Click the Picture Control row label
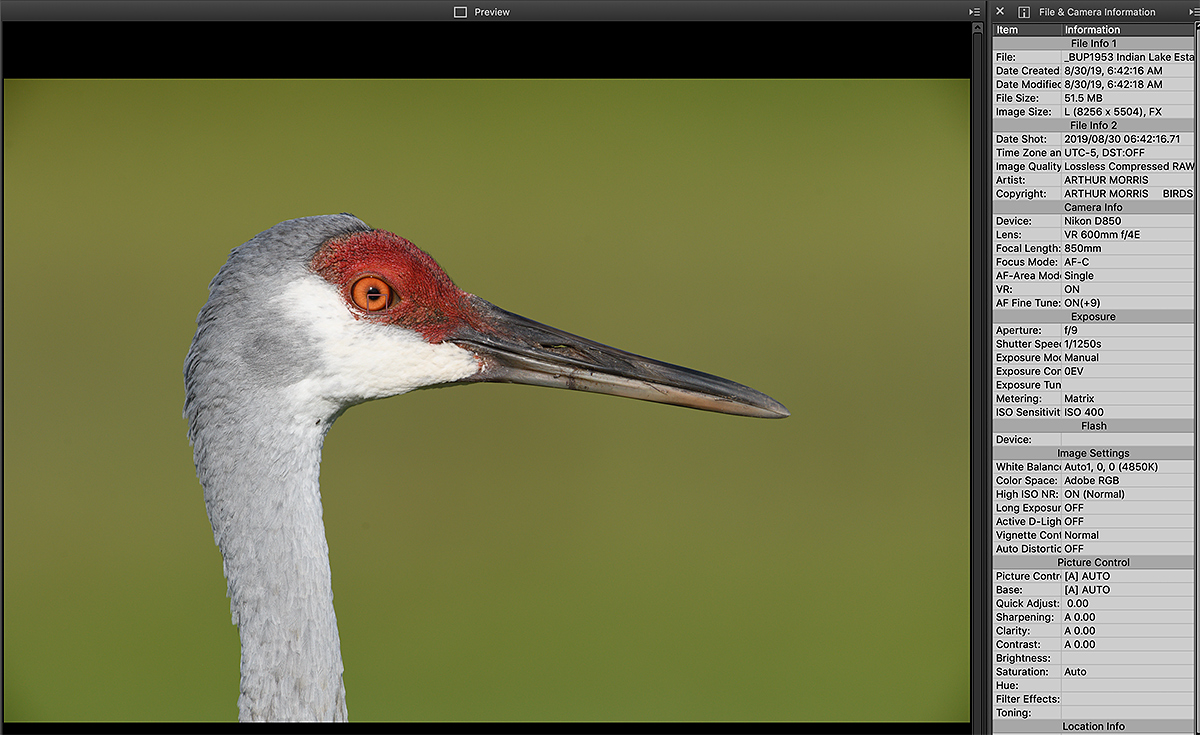Image resolution: width=1200 pixels, height=735 pixels. click(x=1028, y=576)
